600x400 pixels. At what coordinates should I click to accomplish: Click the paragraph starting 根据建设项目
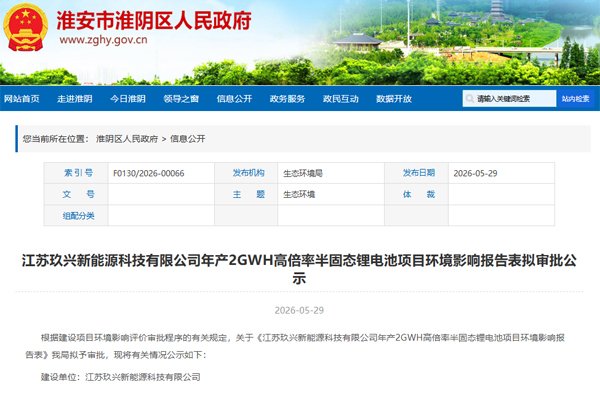click(x=295, y=346)
